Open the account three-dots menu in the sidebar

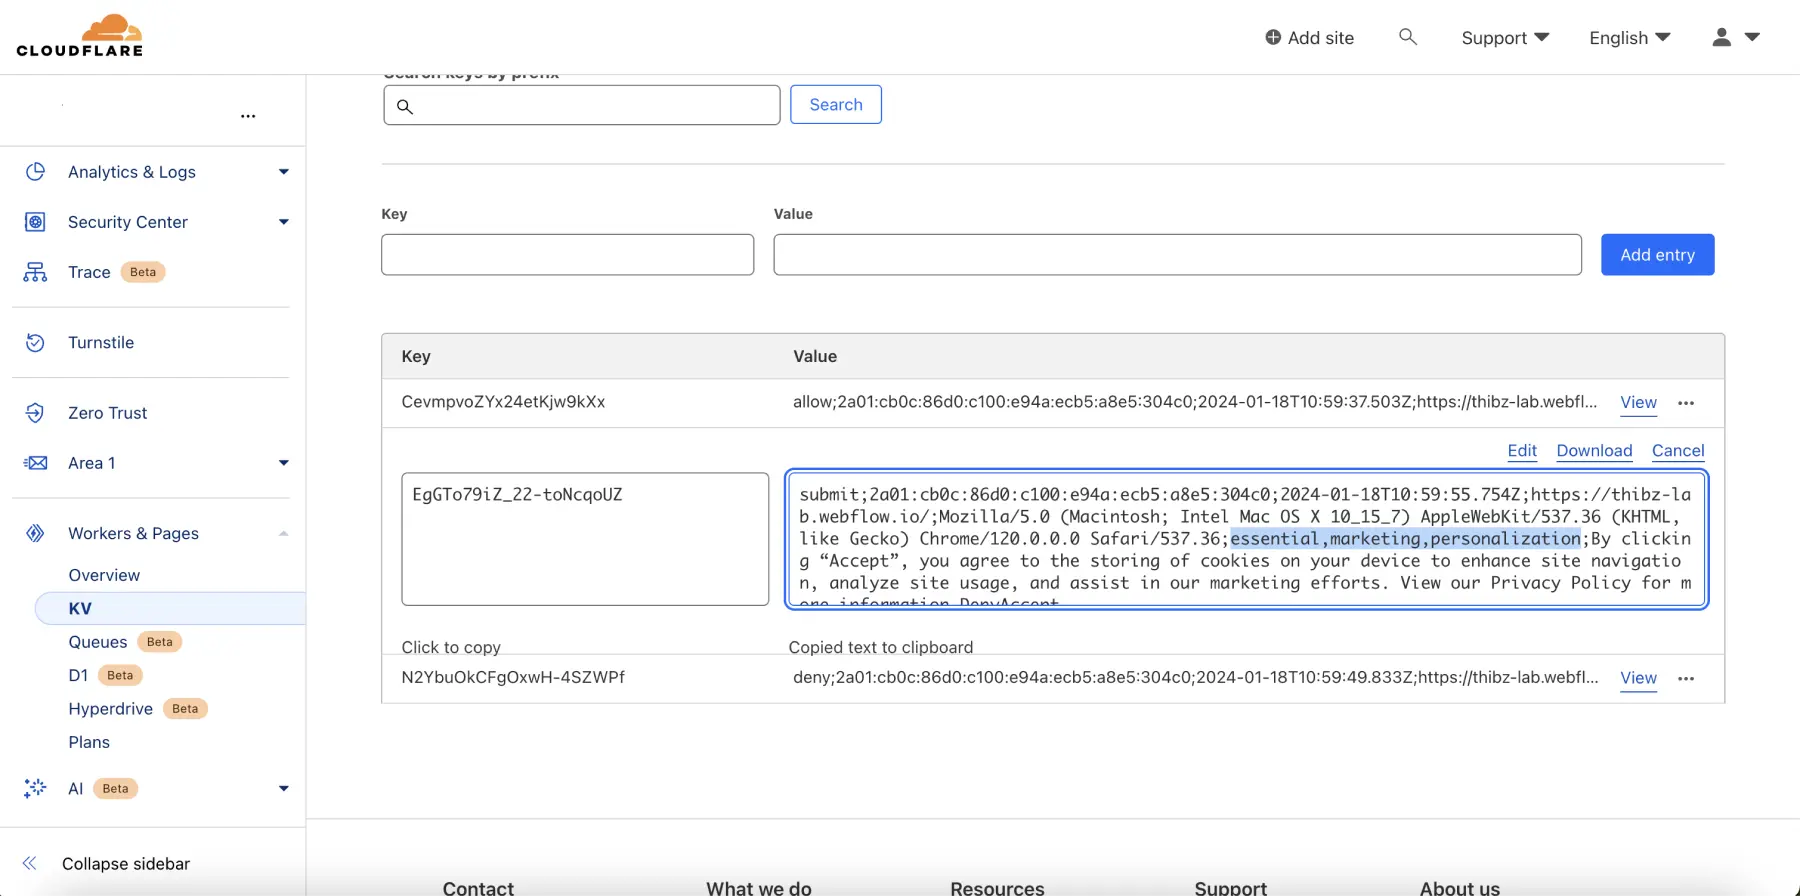(248, 116)
